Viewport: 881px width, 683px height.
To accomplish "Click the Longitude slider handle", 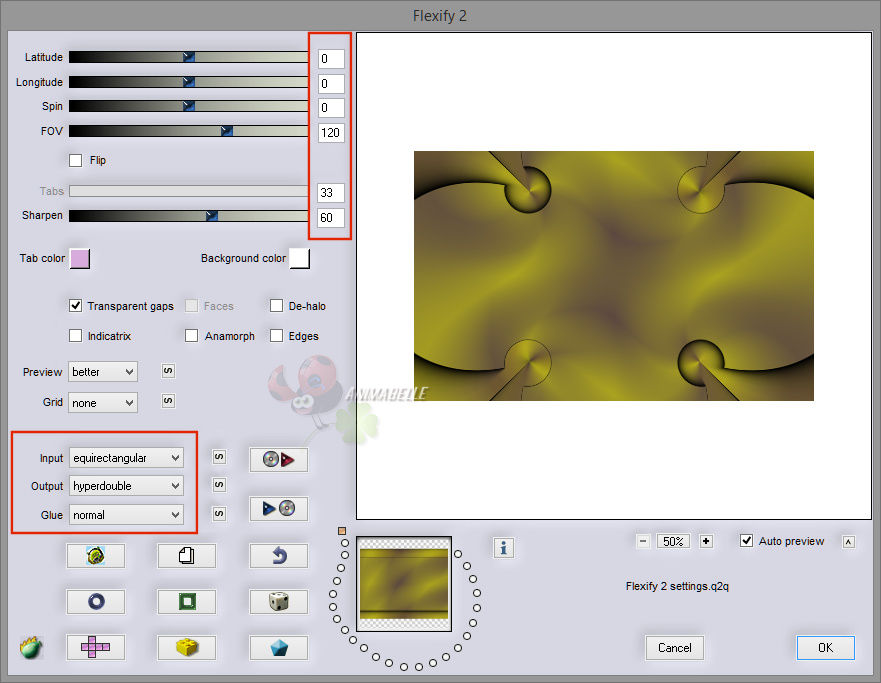I will click(x=189, y=82).
